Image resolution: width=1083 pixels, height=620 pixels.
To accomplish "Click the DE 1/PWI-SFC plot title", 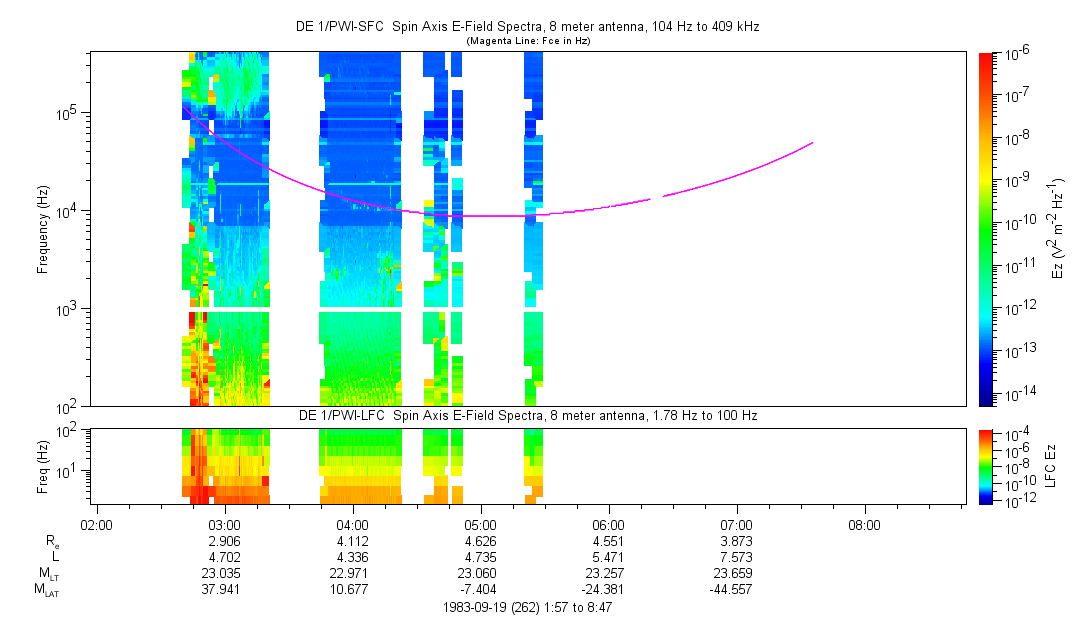I will point(528,27).
